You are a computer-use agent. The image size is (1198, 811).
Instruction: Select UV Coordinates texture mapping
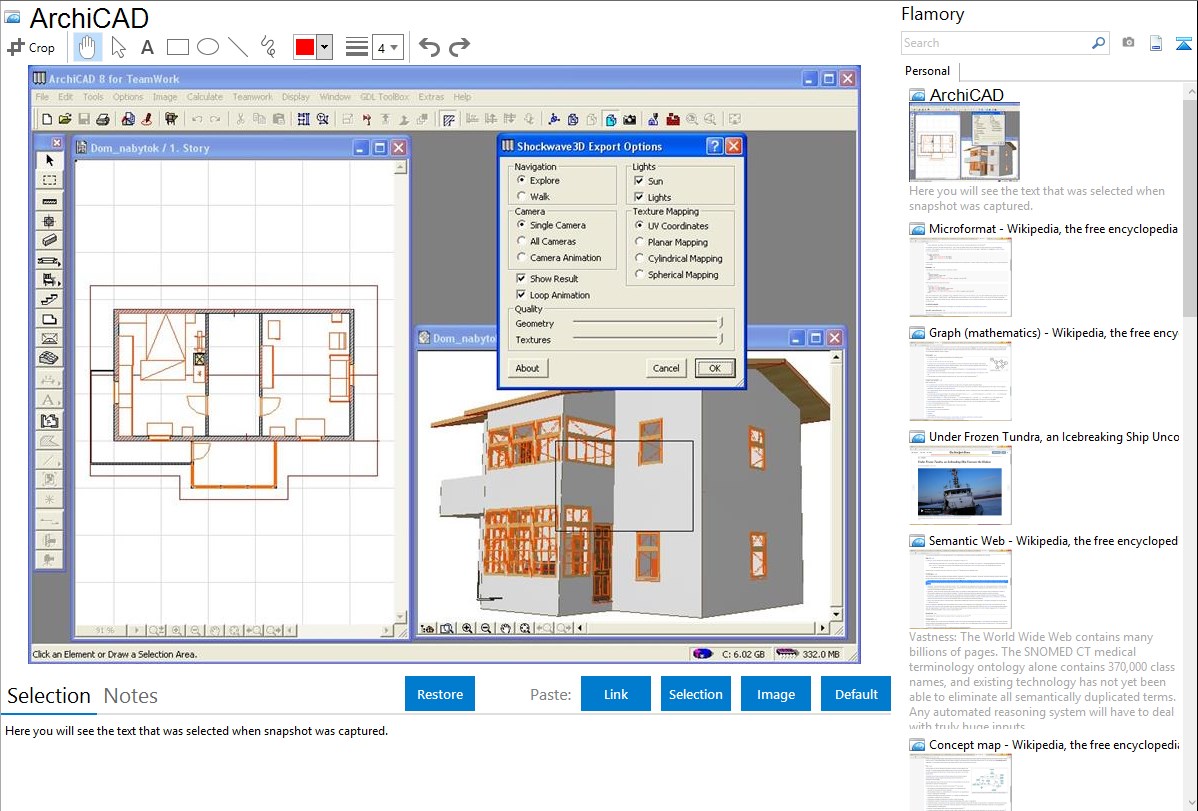pos(639,225)
